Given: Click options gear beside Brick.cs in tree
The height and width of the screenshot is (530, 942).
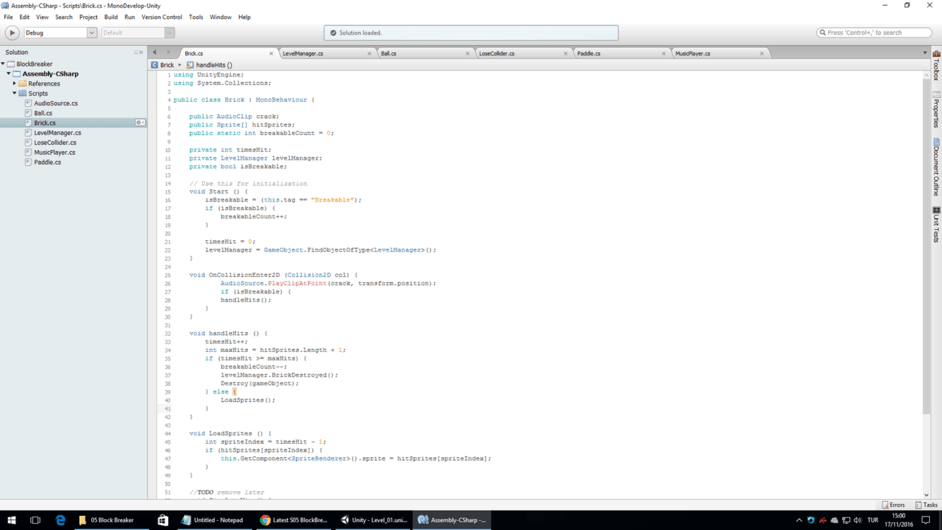Looking at the screenshot, I should click(140, 123).
